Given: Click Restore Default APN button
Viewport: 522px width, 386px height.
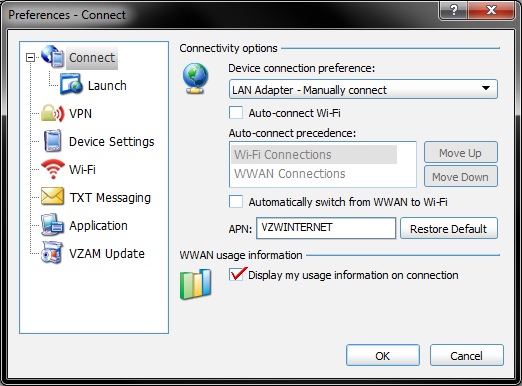Looking at the screenshot, I should (449, 229).
